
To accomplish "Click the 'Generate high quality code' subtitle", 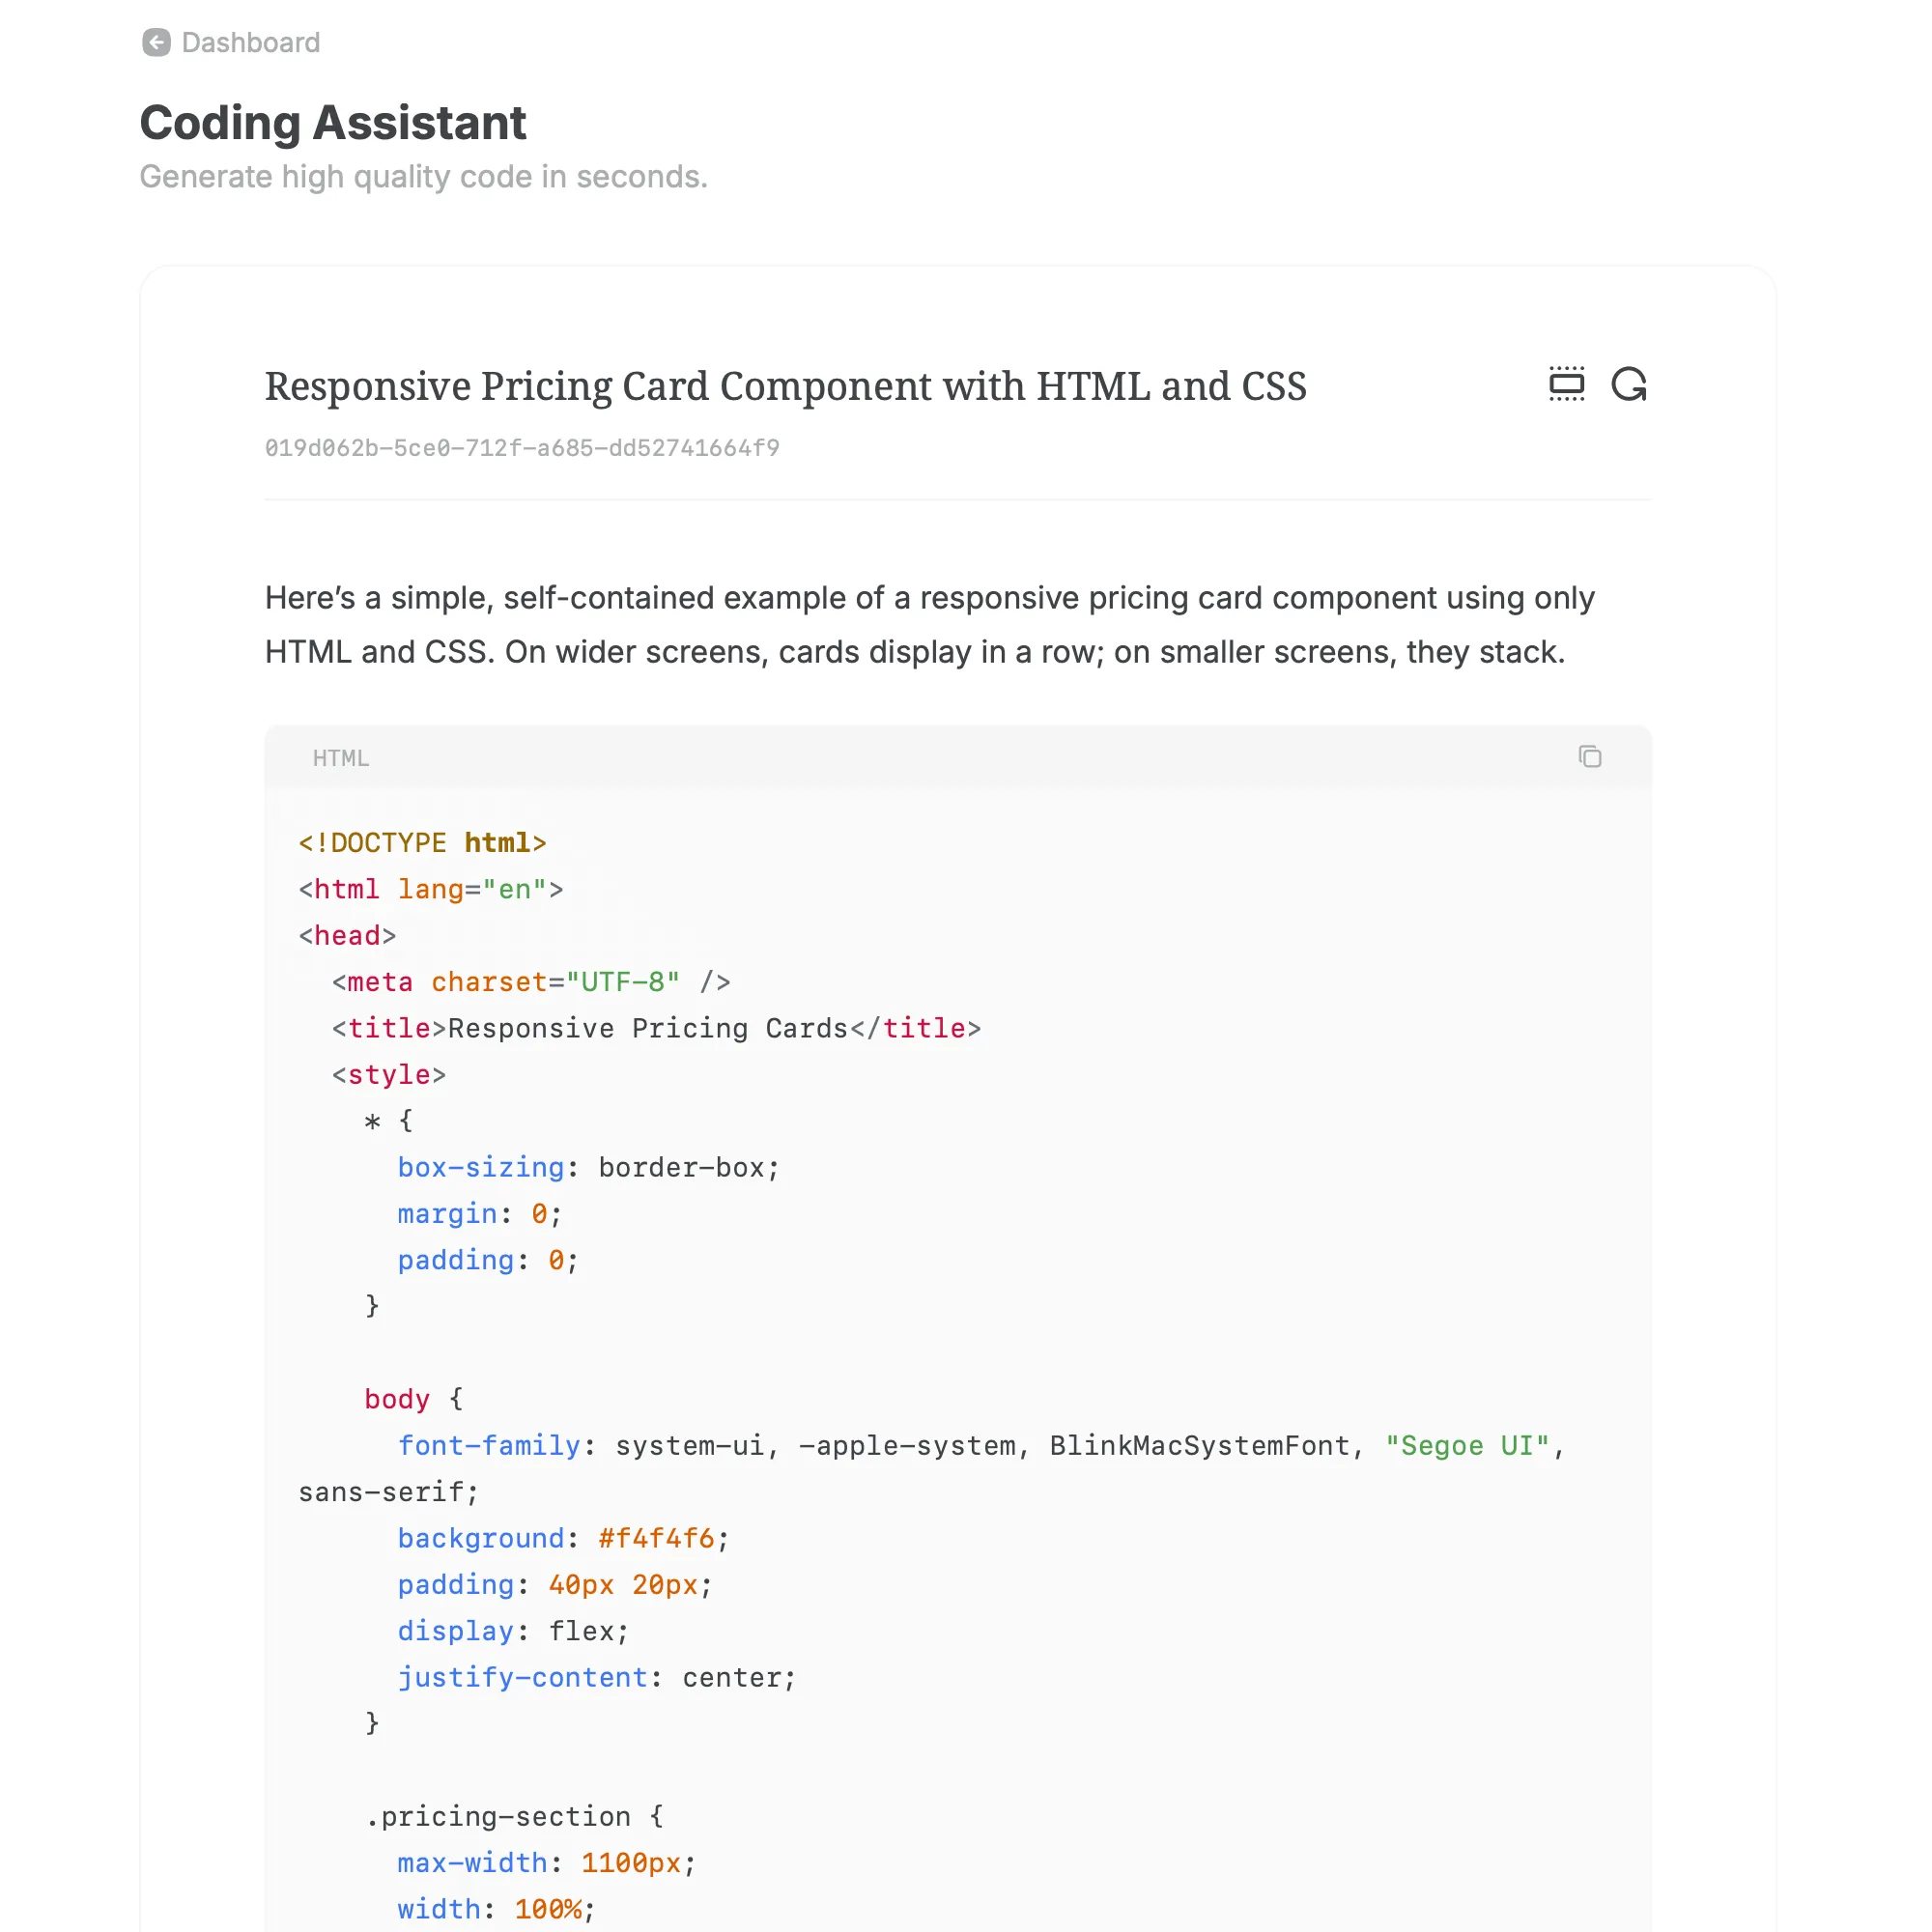I will (x=423, y=177).
